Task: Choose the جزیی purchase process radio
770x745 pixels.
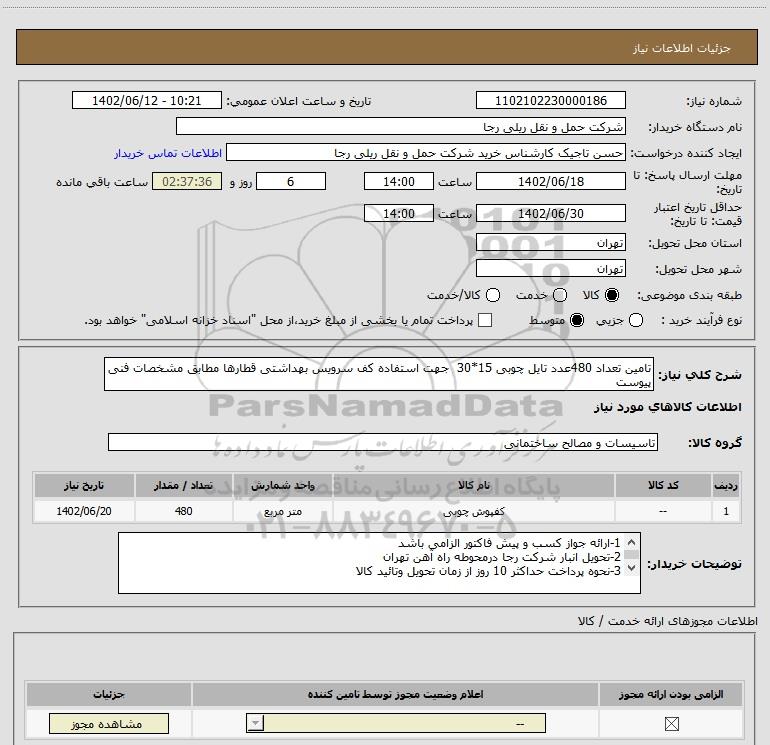Action: click(635, 320)
